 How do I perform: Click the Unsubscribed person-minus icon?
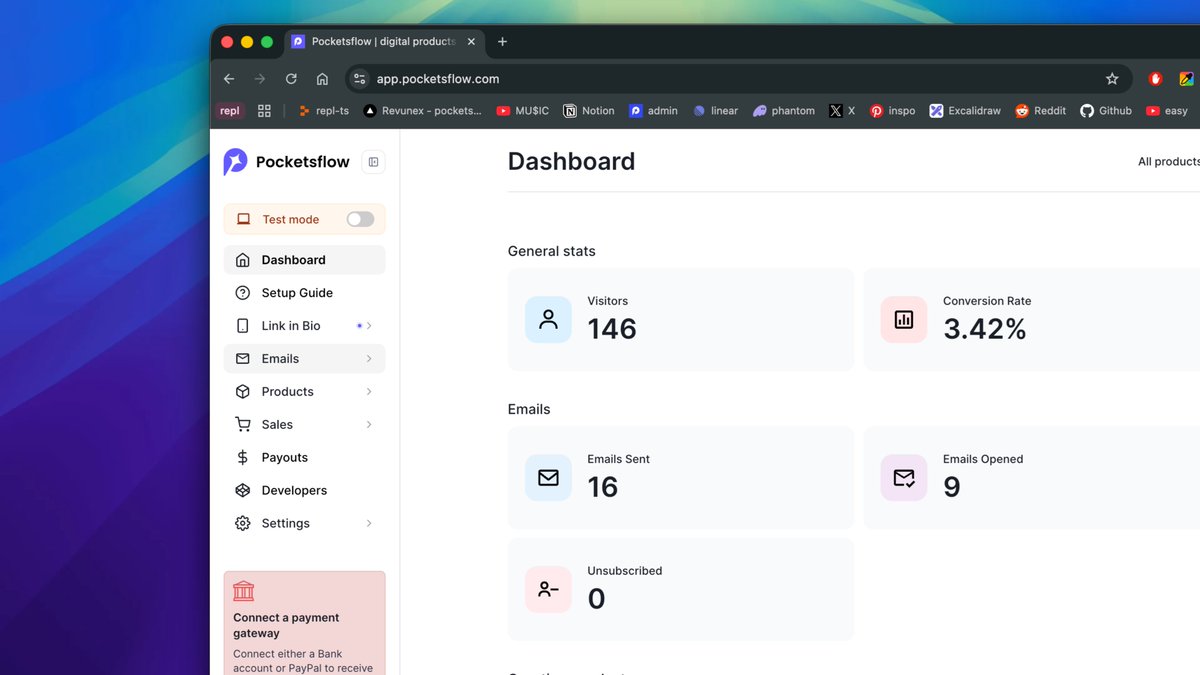pyautogui.click(x=548, y=589)
